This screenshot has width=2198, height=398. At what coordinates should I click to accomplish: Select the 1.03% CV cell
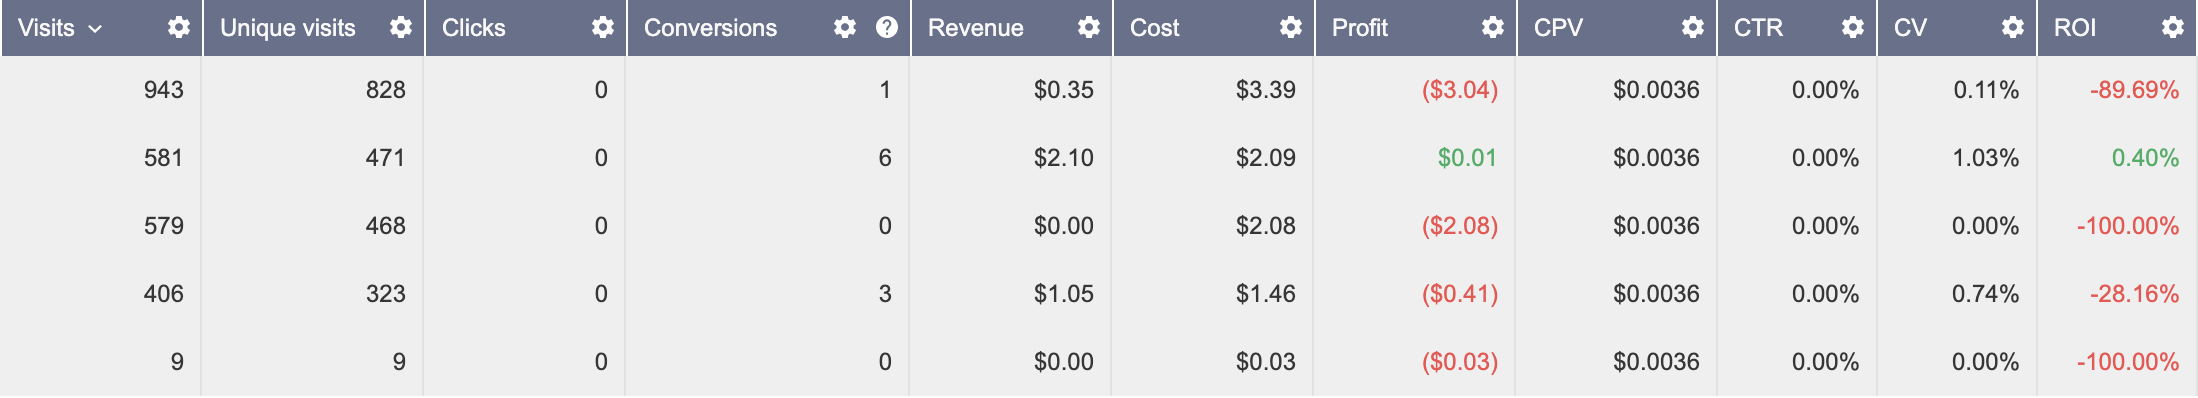click(x=1986, y=158)
